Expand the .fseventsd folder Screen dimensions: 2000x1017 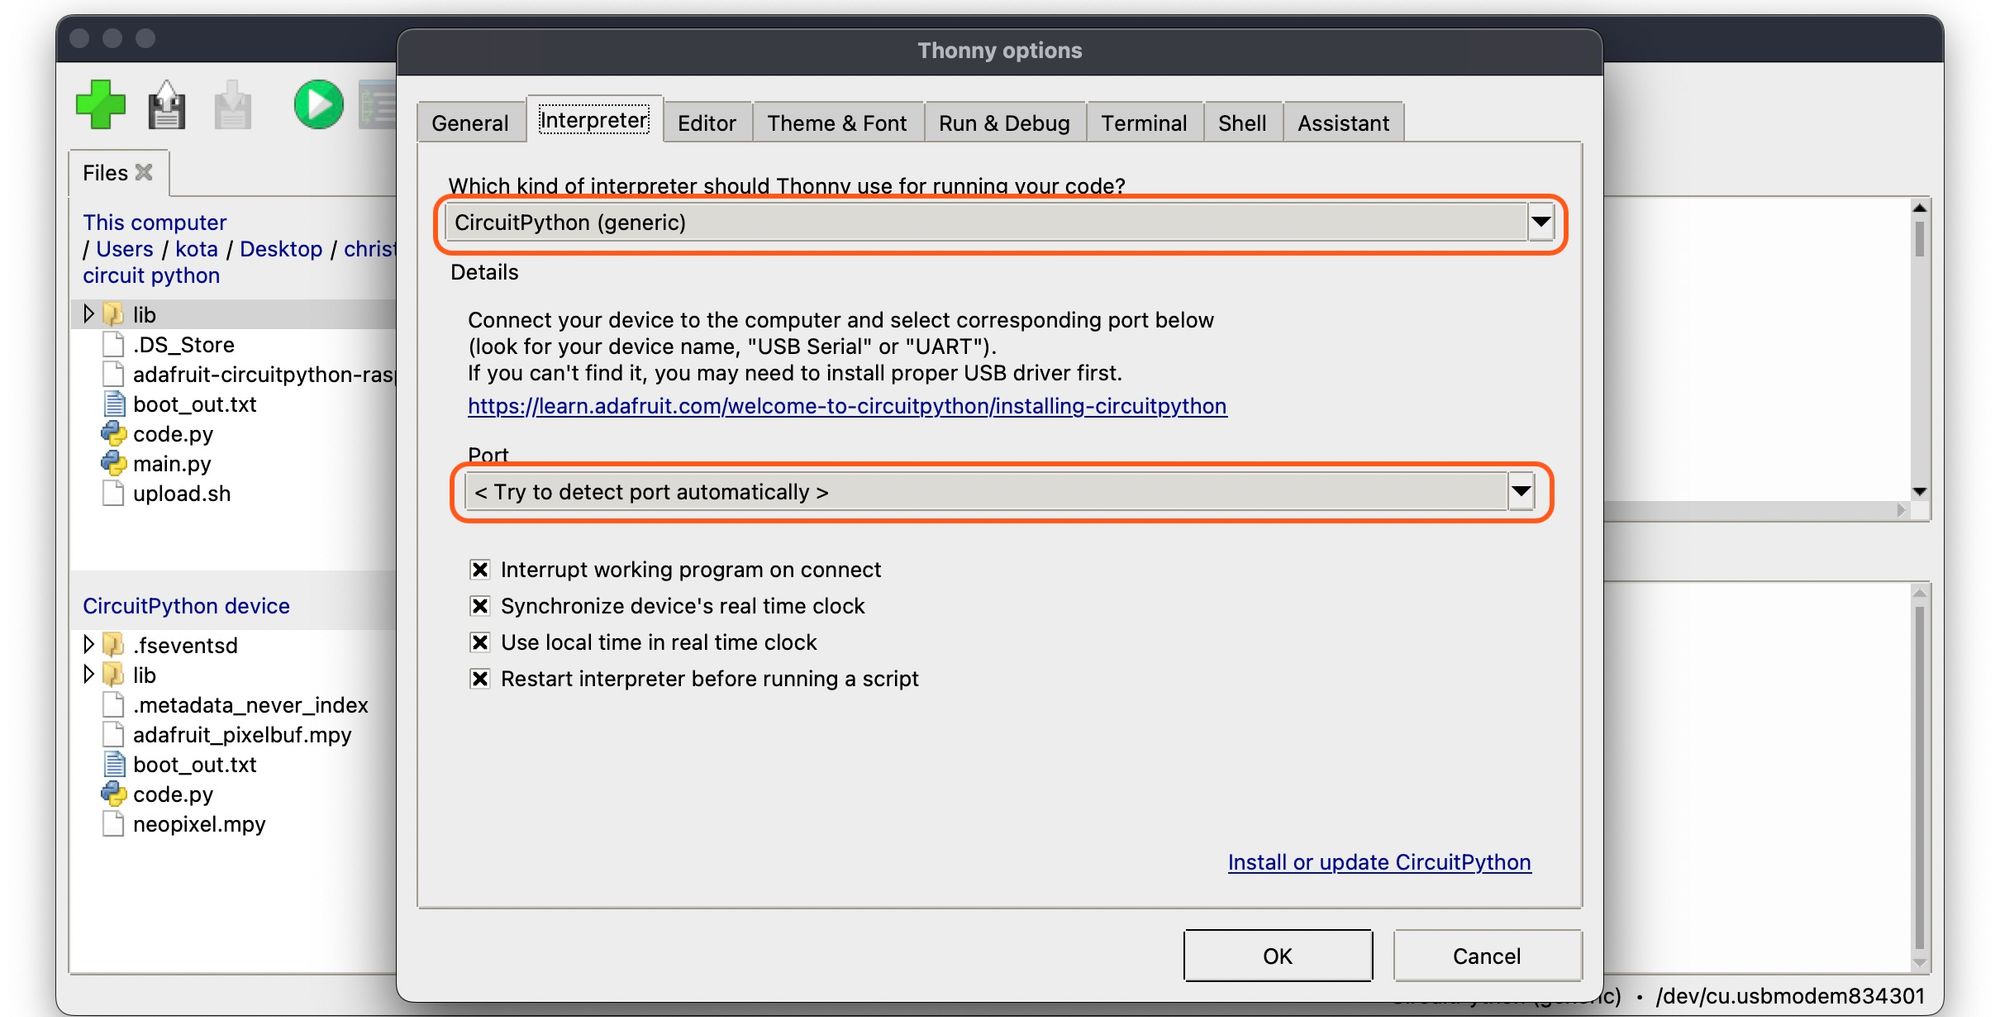click(88, 644)
